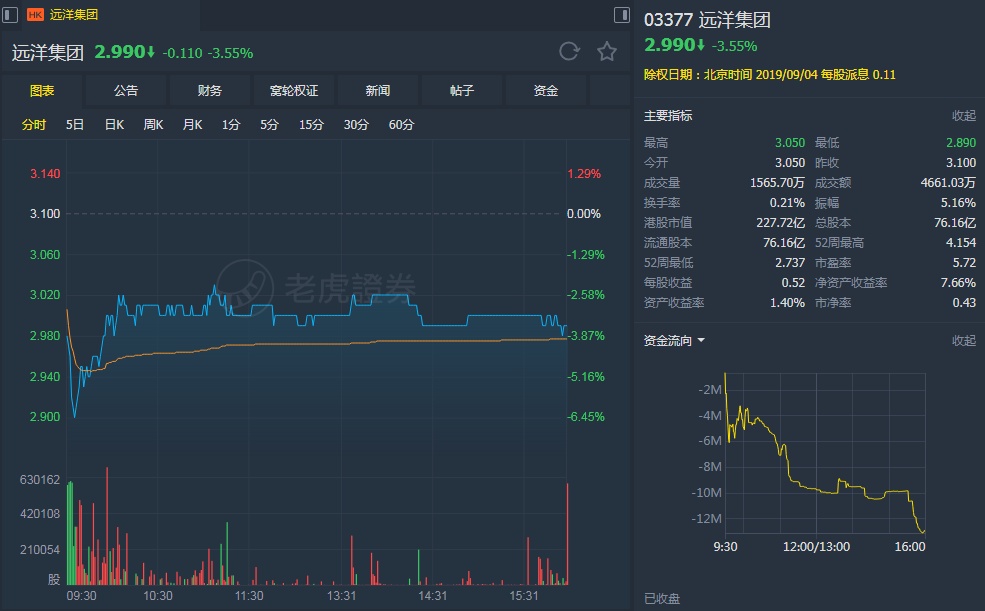The height and width of the screenshot is (611, 985).
Task: Switch to the 财务 tab
Action: point(210,90)
